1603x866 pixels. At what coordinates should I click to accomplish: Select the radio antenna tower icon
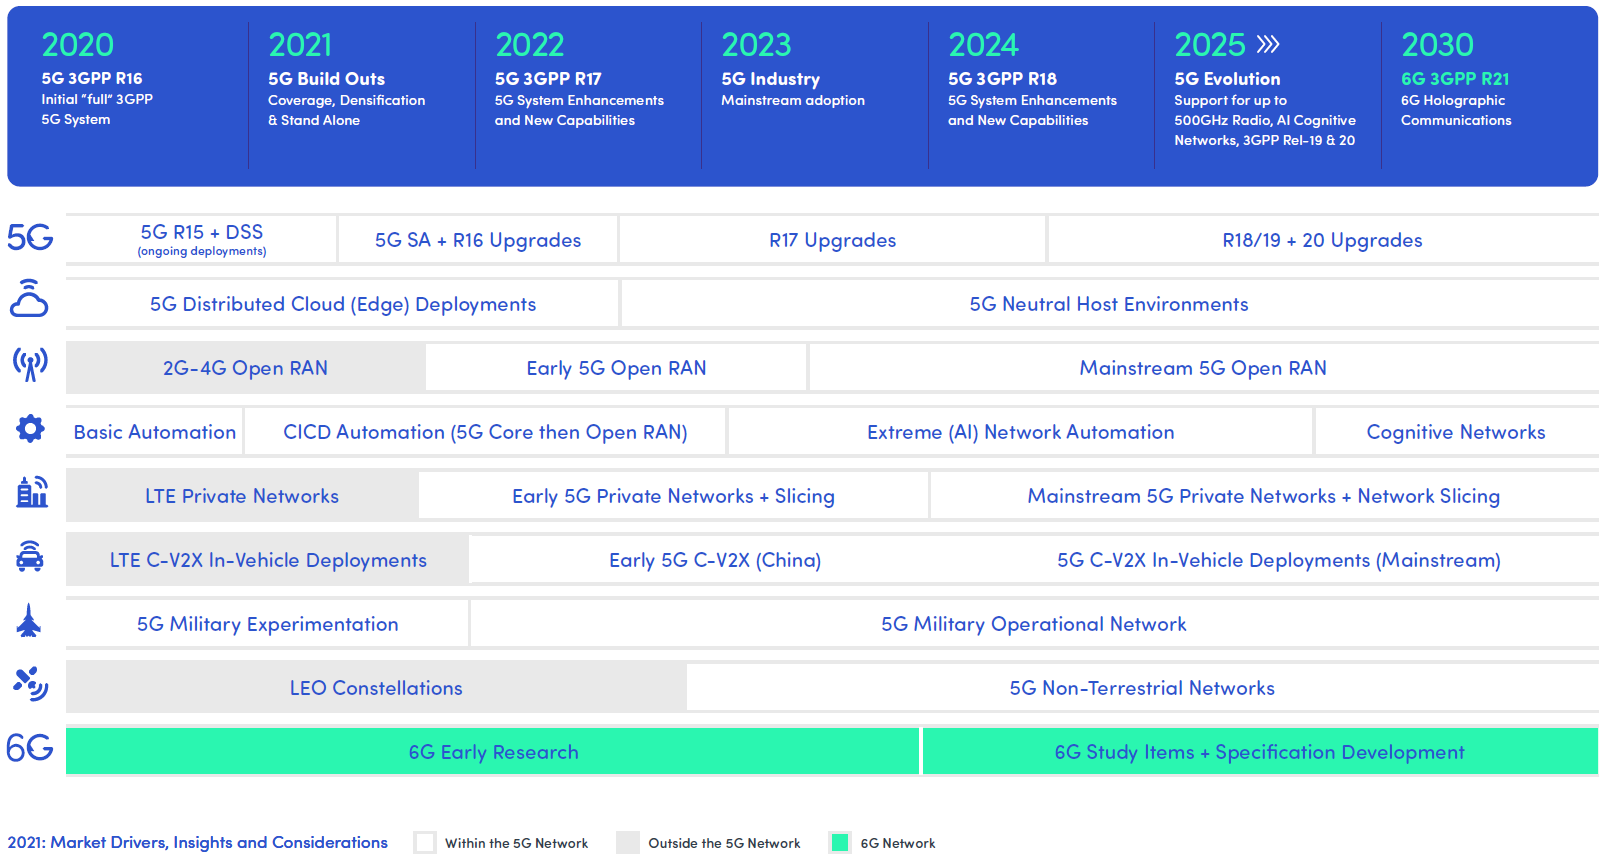[x=30, y=364]
